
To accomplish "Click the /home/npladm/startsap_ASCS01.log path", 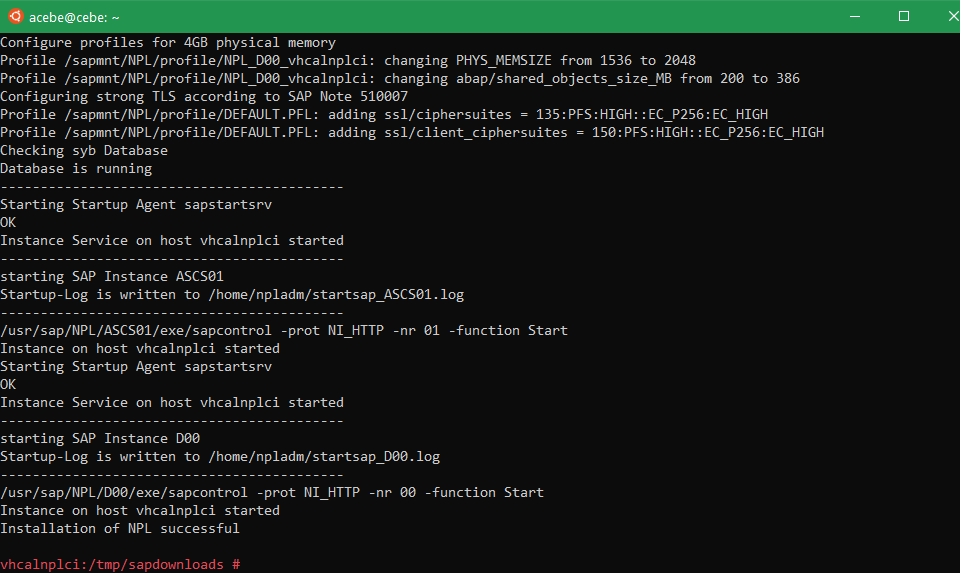I will (x=336, y=295).
